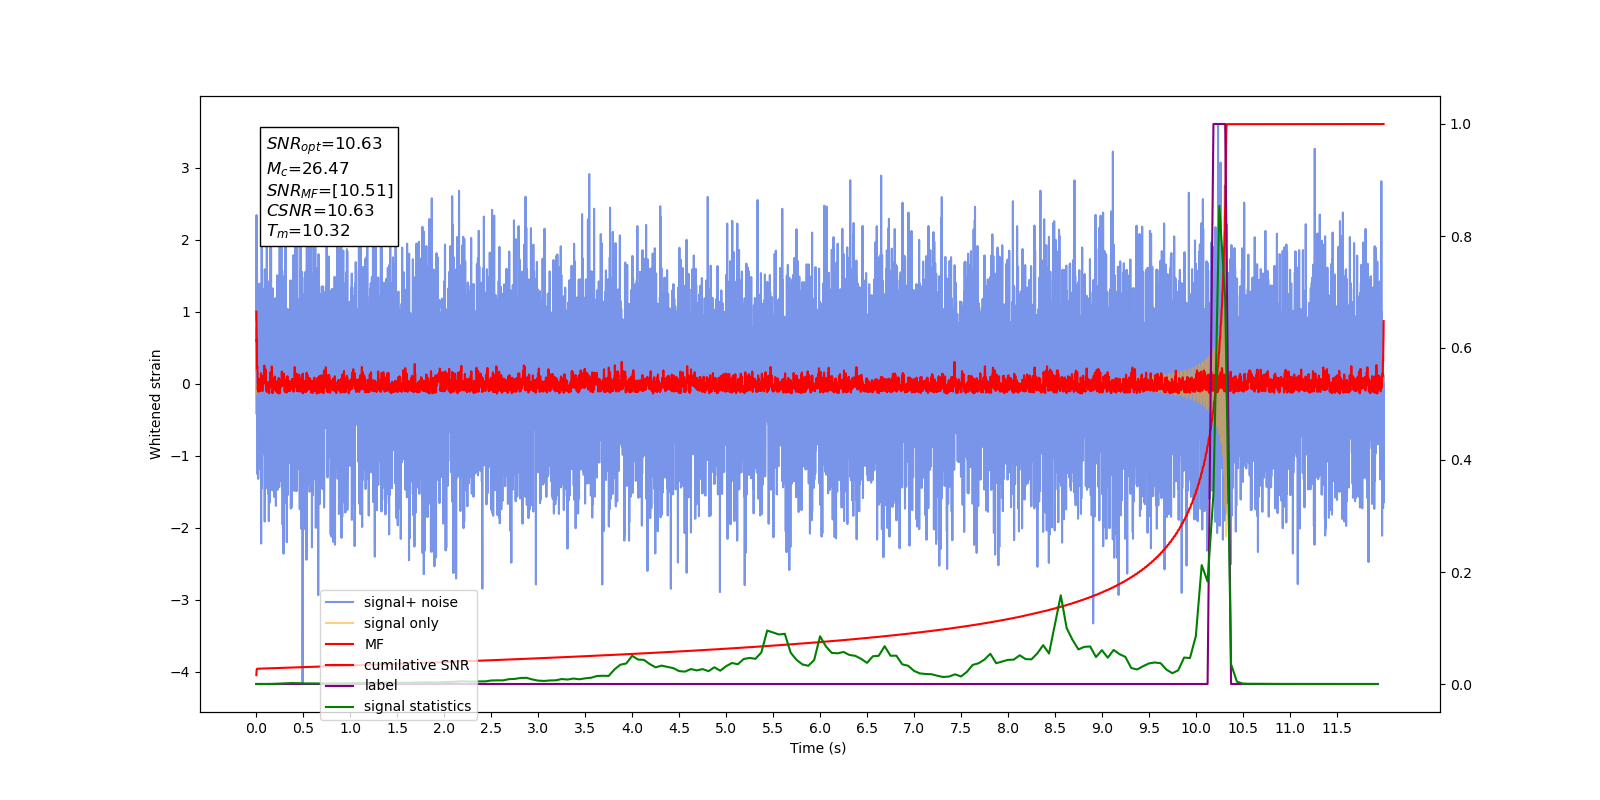
Task: Click the 9.0 tick on the time axis
Action: click(1102, 728)
